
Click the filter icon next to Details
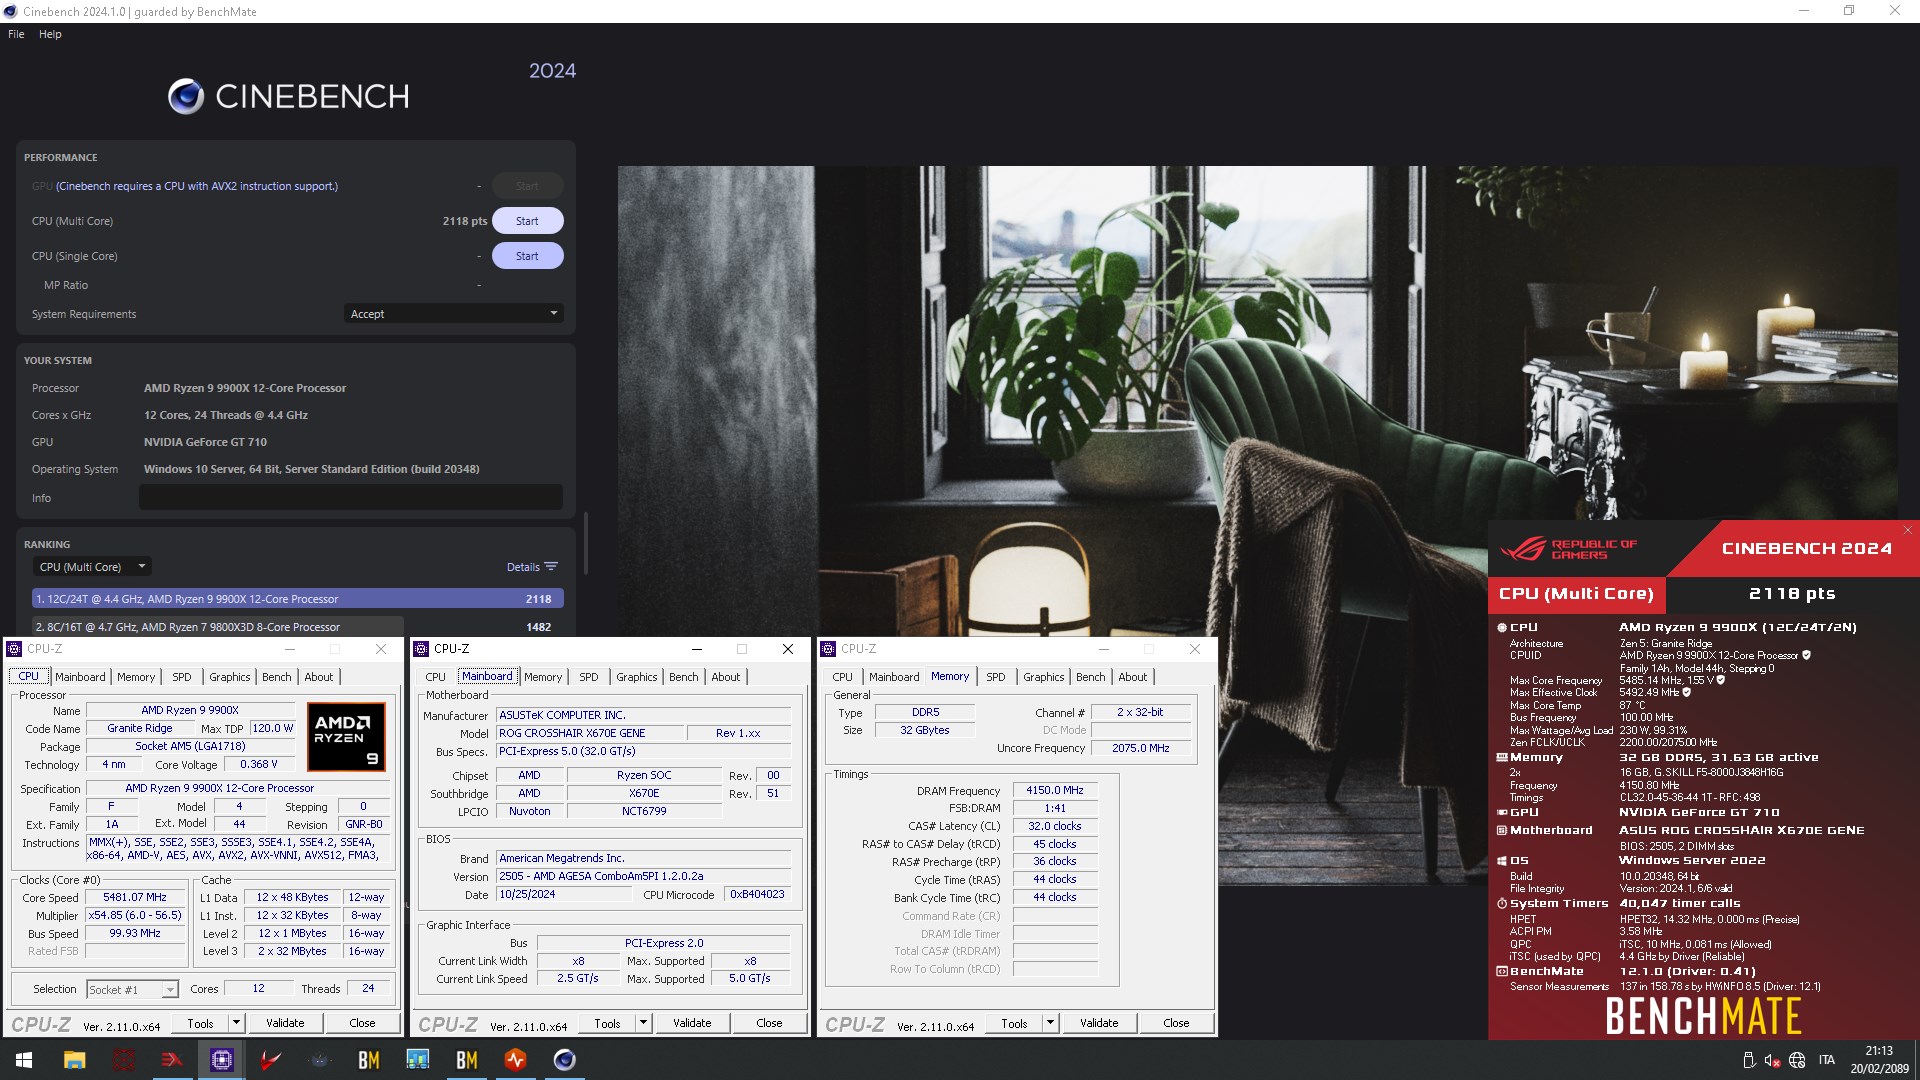pyautogui.click(x=551, y=567)
